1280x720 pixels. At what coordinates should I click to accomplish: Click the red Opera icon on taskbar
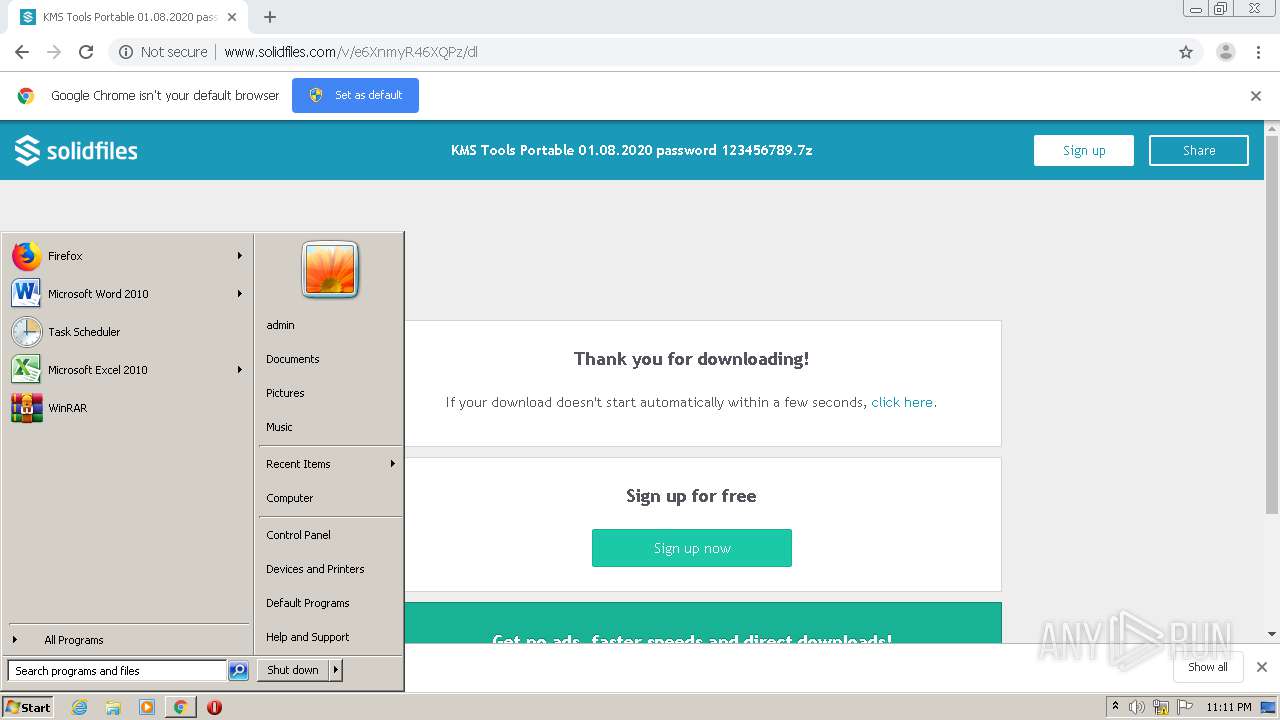click(x=214, y=707)
